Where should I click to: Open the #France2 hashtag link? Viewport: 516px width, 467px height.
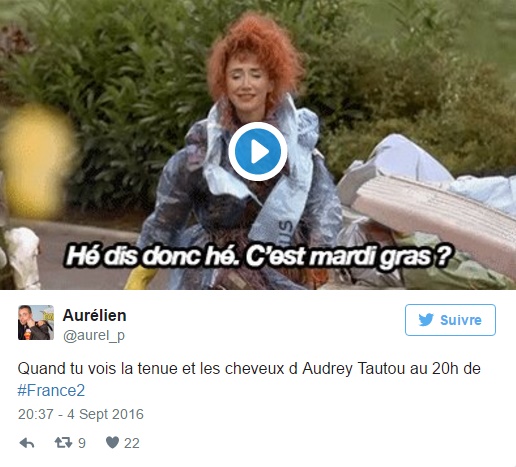pos(51,390)
